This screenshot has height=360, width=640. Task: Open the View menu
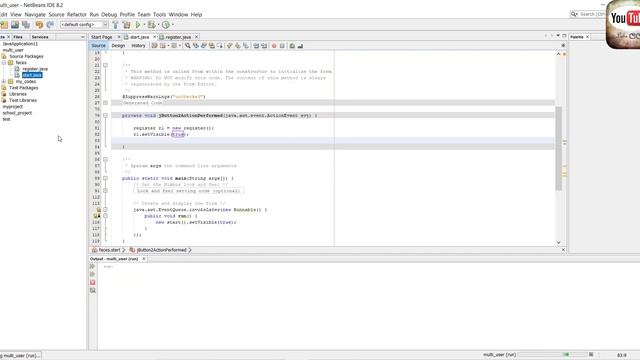coord(16,14)
